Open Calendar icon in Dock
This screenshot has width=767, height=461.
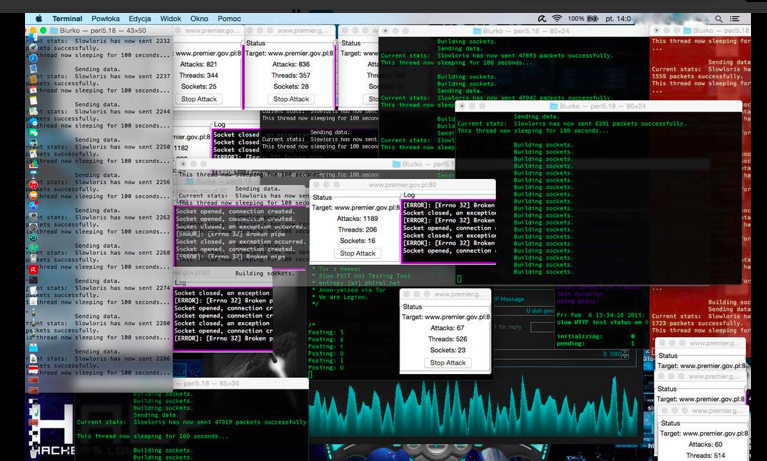33,90
